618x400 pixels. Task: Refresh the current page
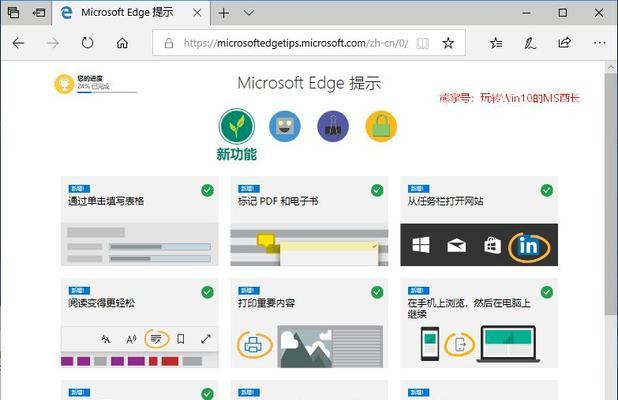87,43
